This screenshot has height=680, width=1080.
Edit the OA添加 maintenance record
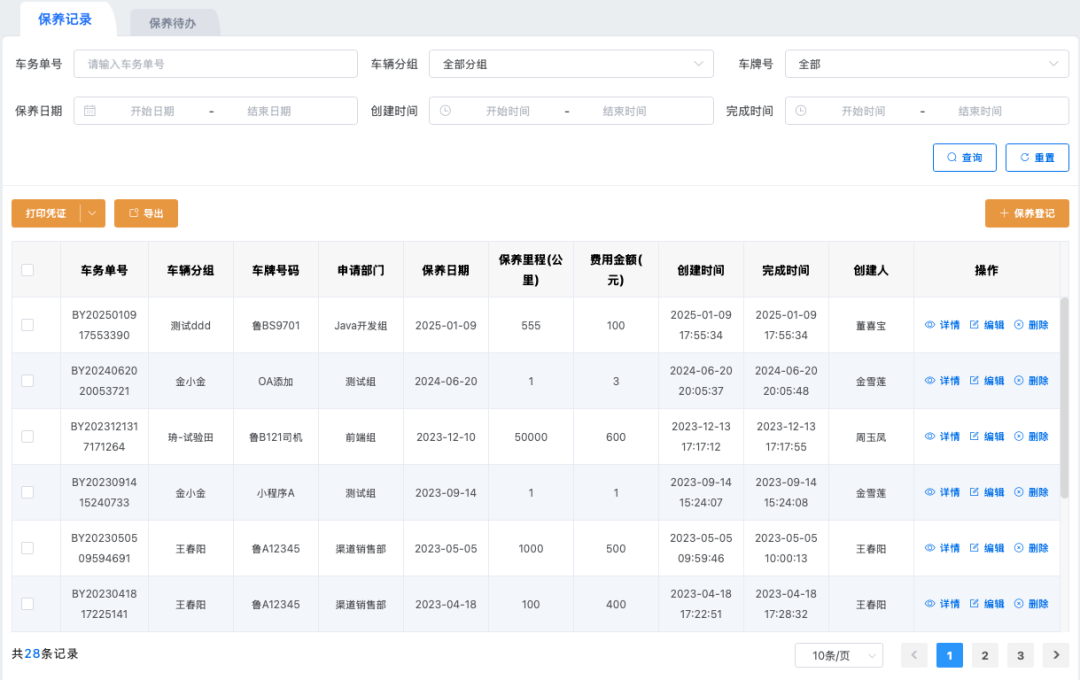986,381
